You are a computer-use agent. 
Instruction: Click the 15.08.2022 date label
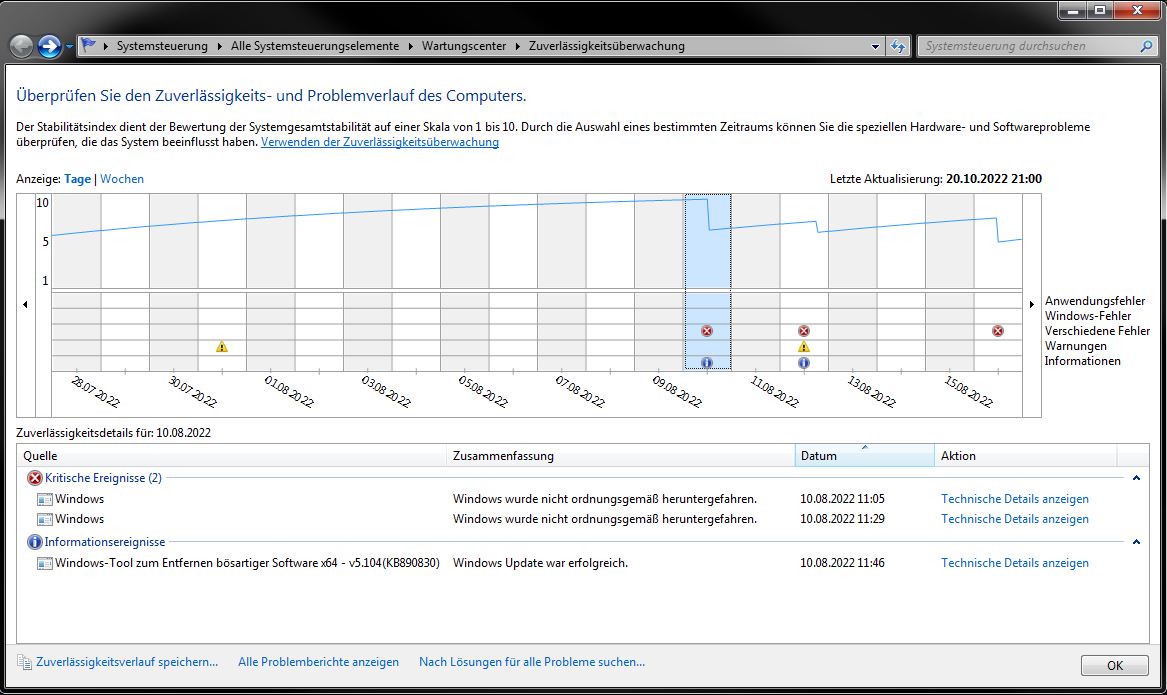(x=968, y=391)
